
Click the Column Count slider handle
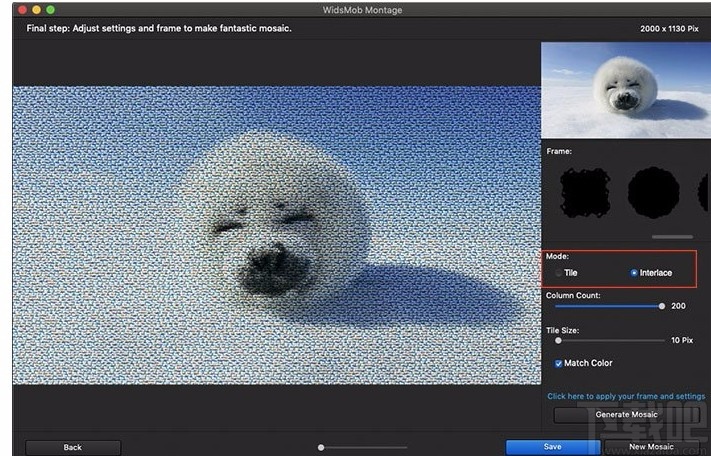click(x=661, y=306)
